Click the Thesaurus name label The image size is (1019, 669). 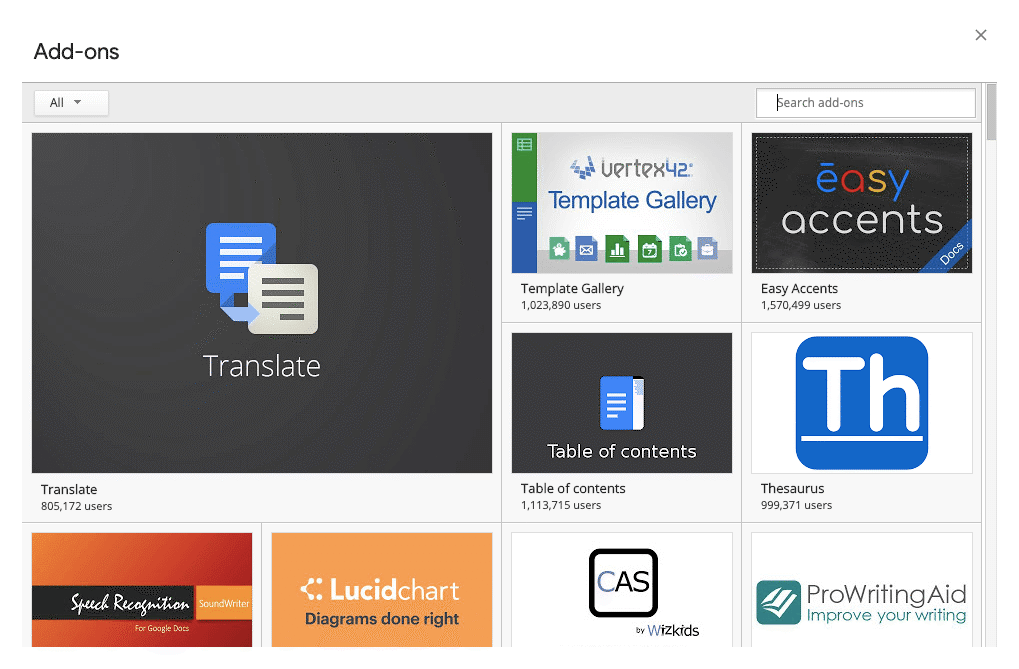click(x=792, y=488)
